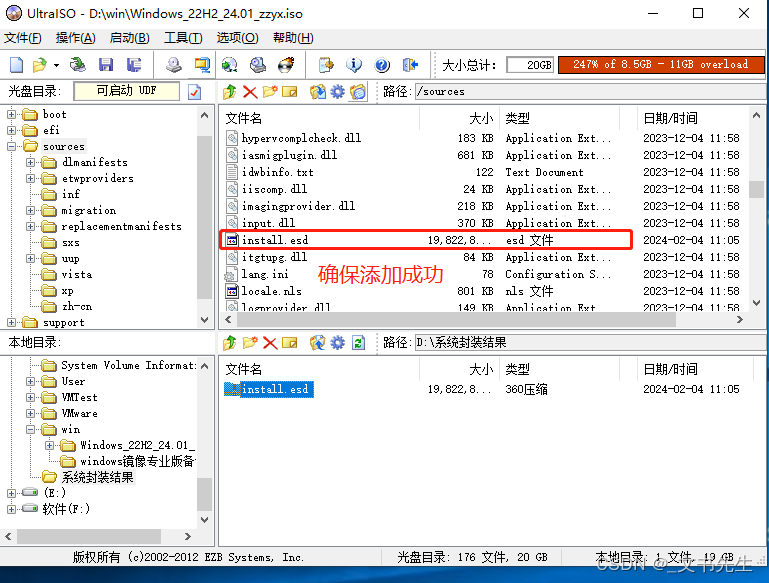This screenshot has width=769, height=583.
Task: Collapse the sources folder node
Action: click(11, 146)
